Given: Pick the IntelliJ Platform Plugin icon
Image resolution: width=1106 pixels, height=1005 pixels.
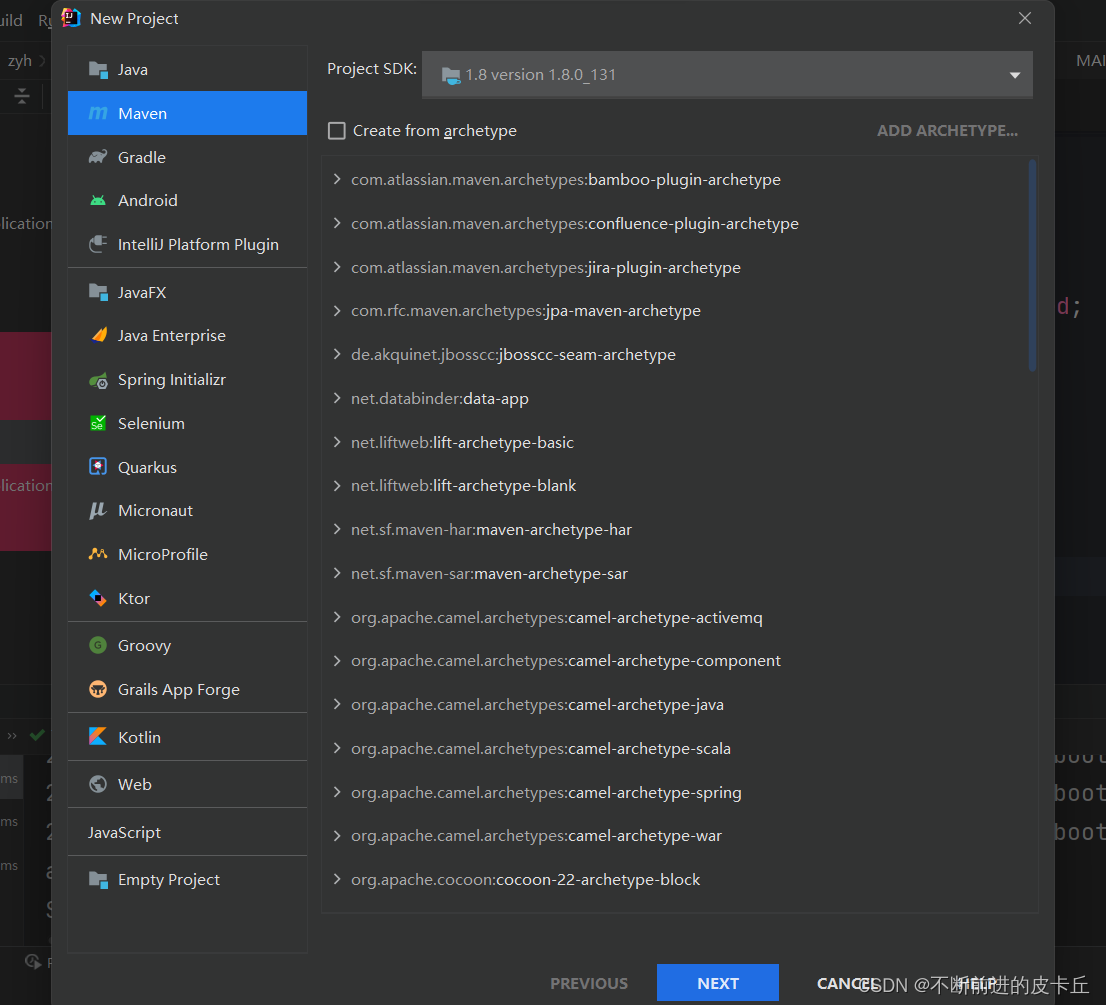Looking at the screenshot, I should tap(98, 244).
